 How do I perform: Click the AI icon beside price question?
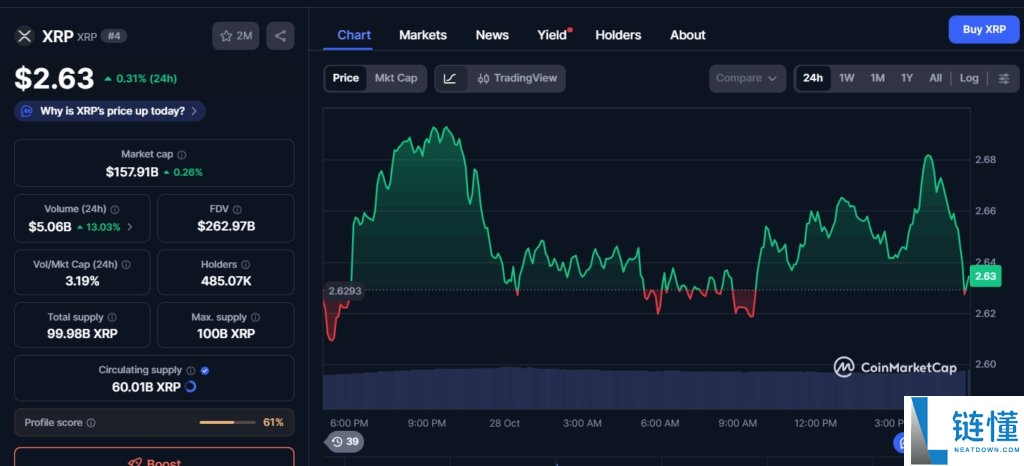tap(27, 111)
